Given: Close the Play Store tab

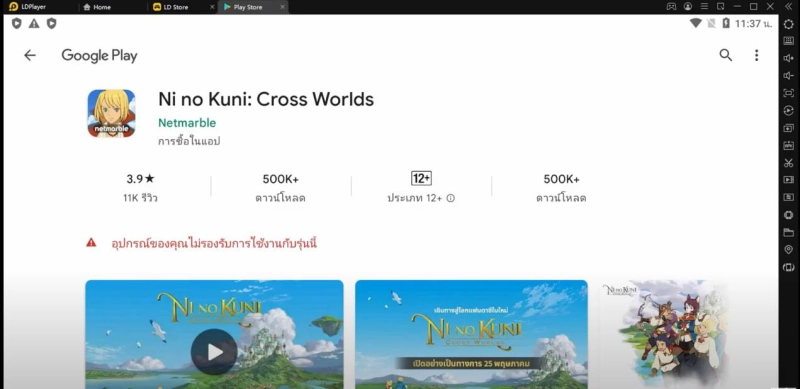Looking at the screenshot, I should tap(283, 7).
